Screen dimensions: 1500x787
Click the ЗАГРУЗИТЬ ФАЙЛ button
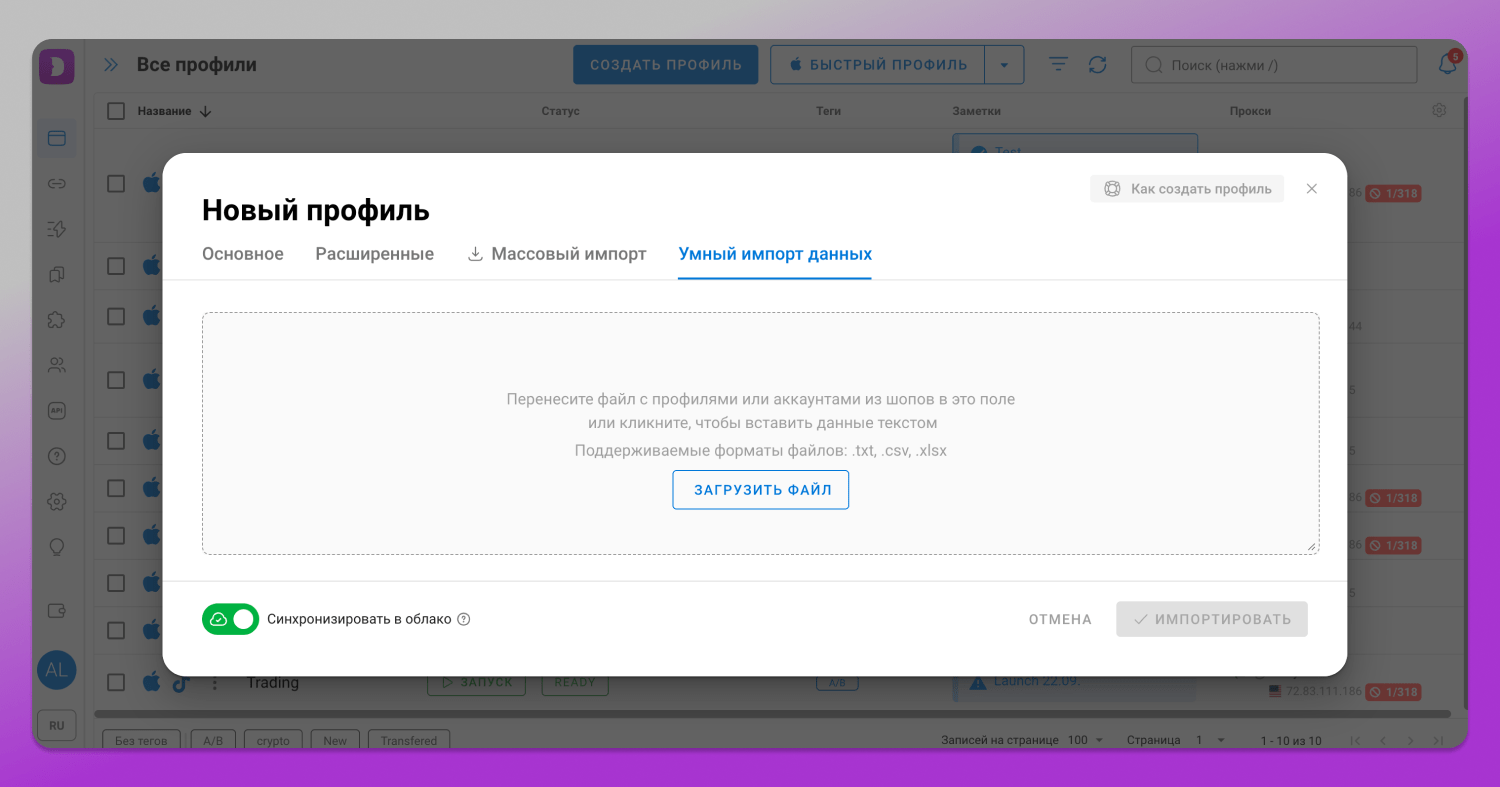[761, 490]
